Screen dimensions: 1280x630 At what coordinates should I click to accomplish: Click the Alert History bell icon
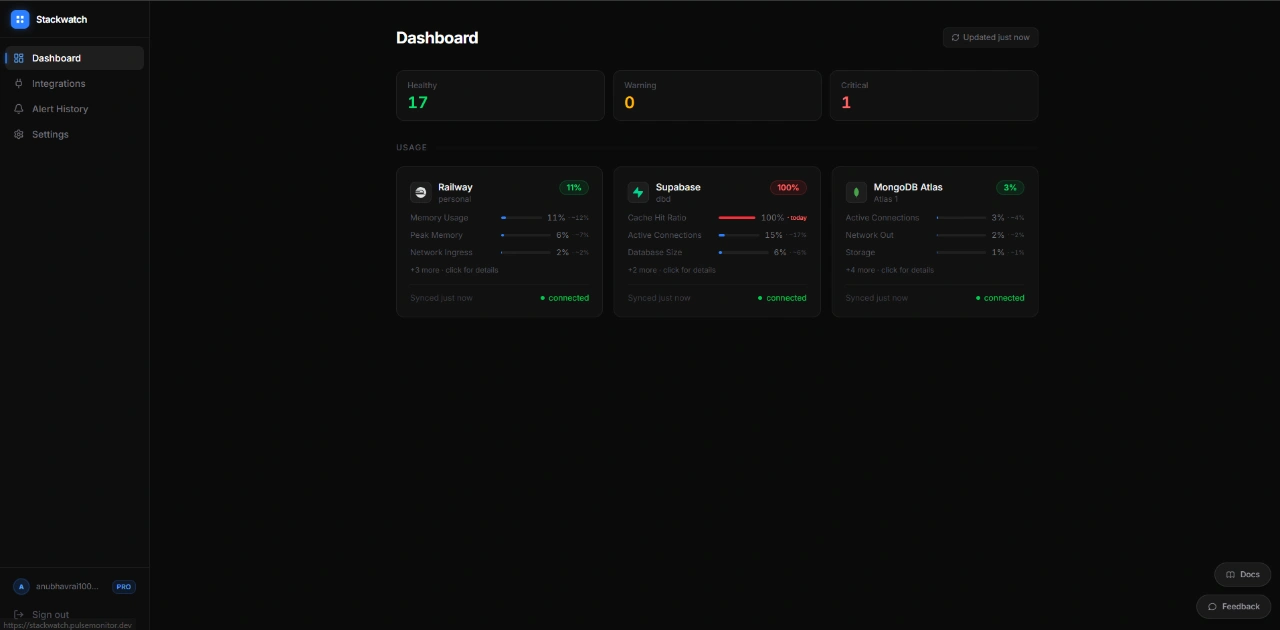19,109
